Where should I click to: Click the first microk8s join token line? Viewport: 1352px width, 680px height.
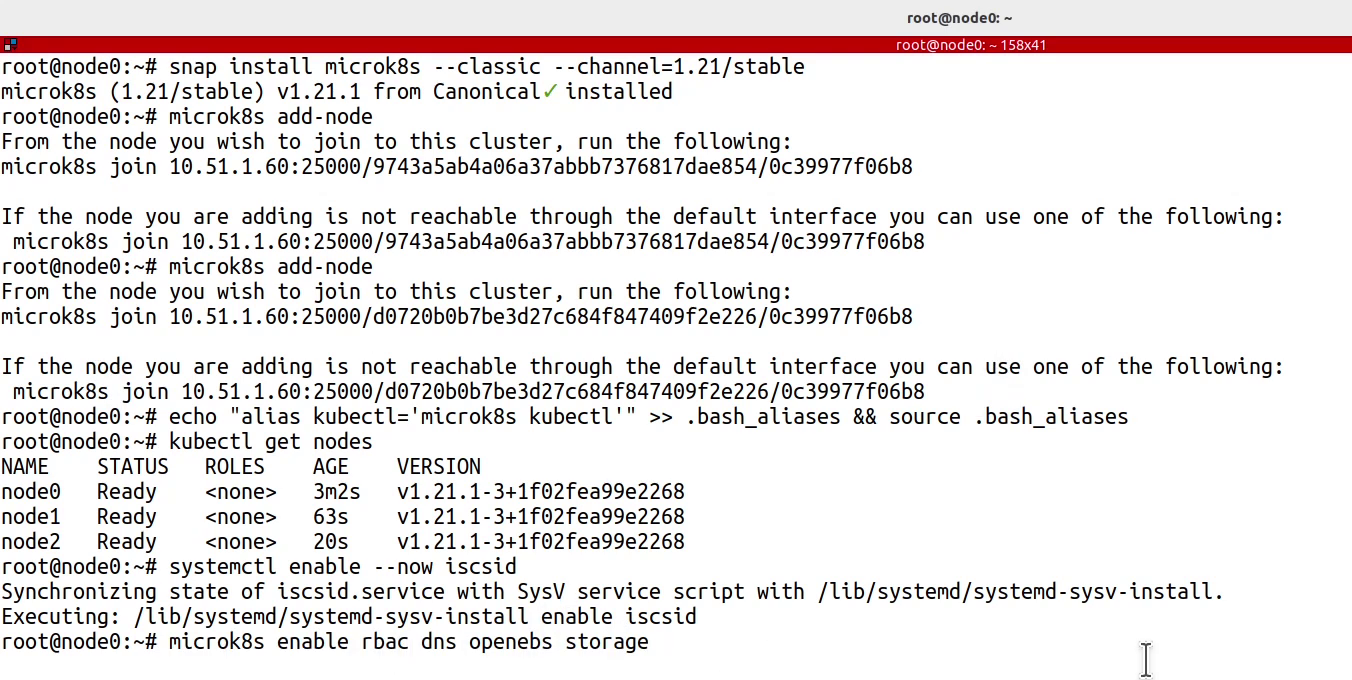coord(457,167)
